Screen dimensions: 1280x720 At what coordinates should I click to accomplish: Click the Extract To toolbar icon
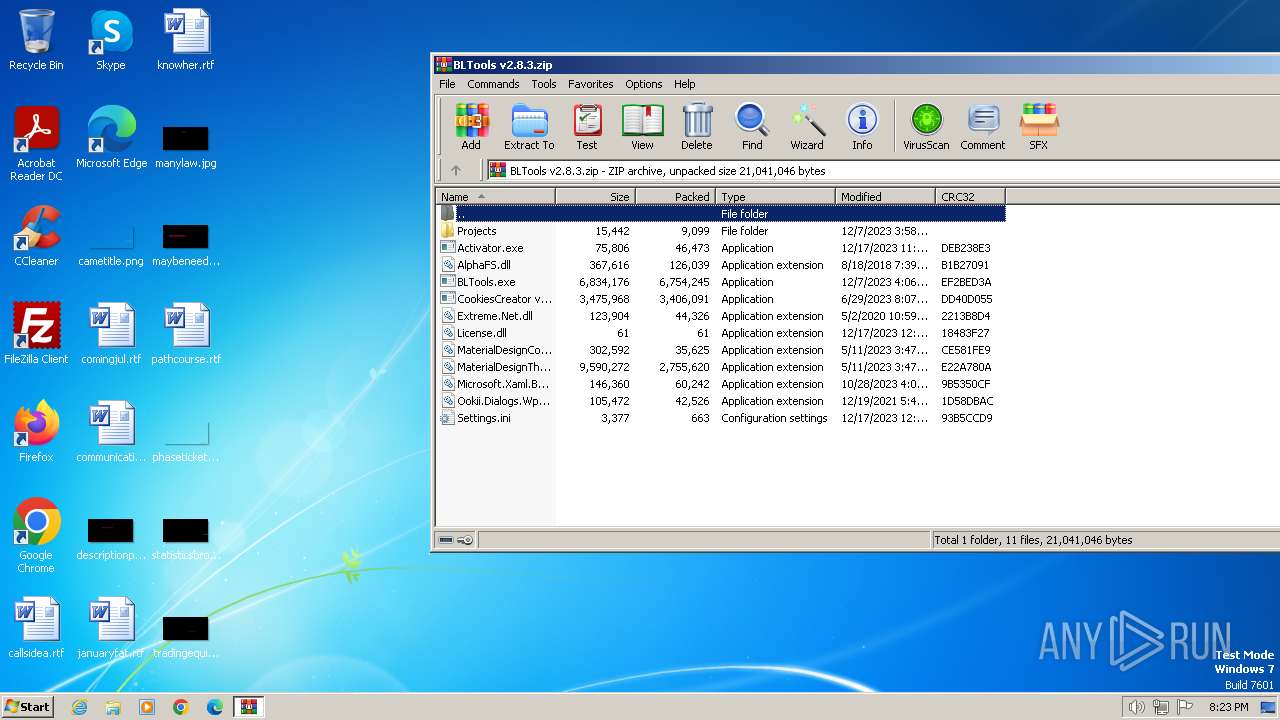(x=529, y=127)
